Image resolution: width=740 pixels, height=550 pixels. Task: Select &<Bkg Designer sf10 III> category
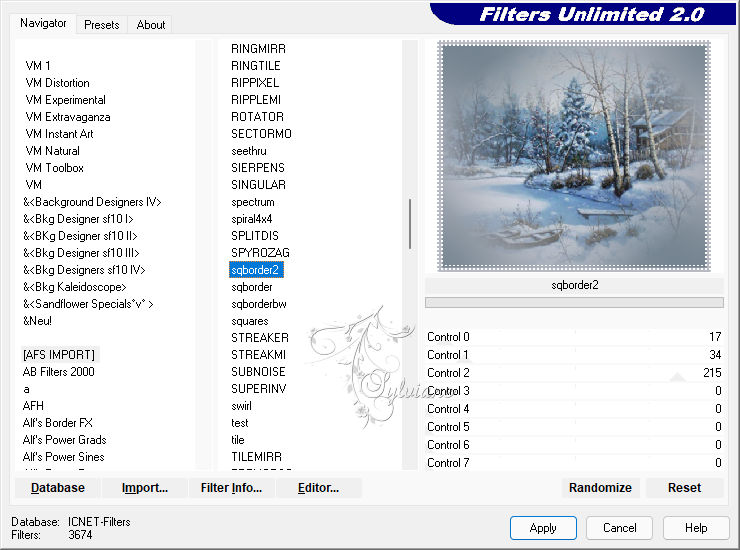pyautogui.click(x=81, y=253)
